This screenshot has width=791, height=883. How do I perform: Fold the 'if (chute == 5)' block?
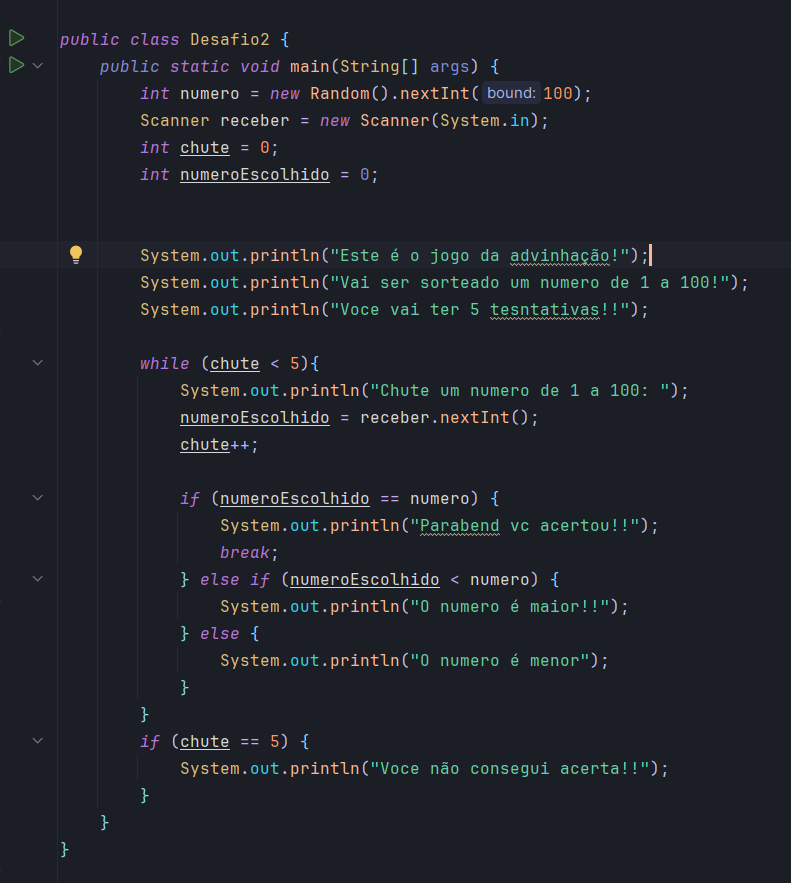click(x=38, y=741)
